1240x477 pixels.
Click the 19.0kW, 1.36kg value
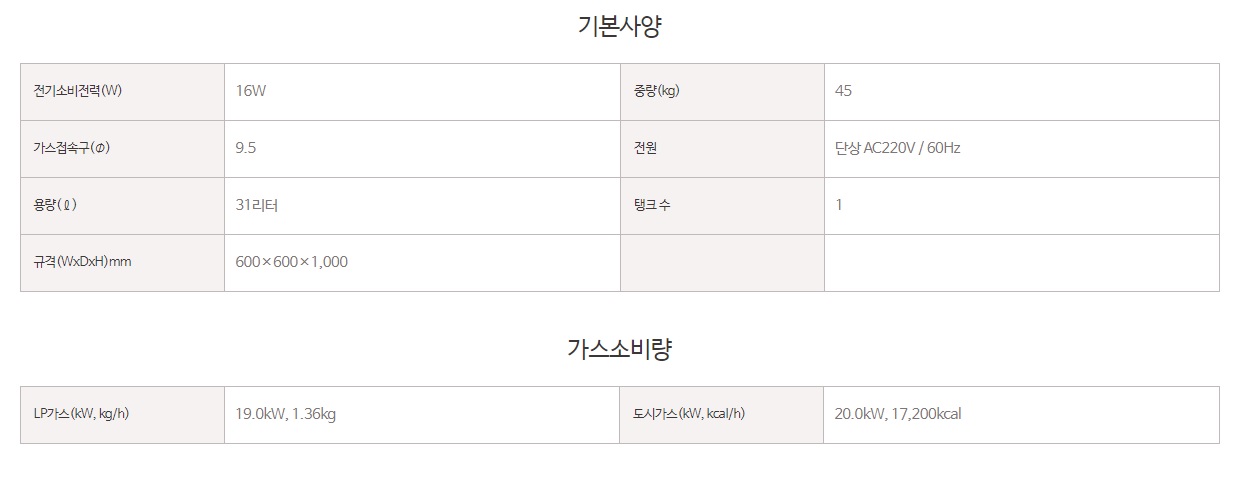coord(286,414)
